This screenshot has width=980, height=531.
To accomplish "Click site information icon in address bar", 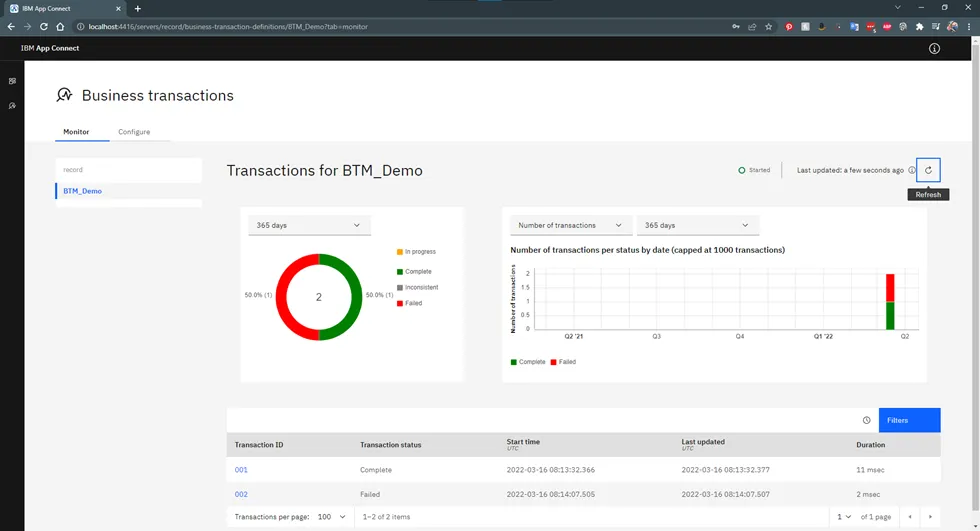I will click(81, 27).
